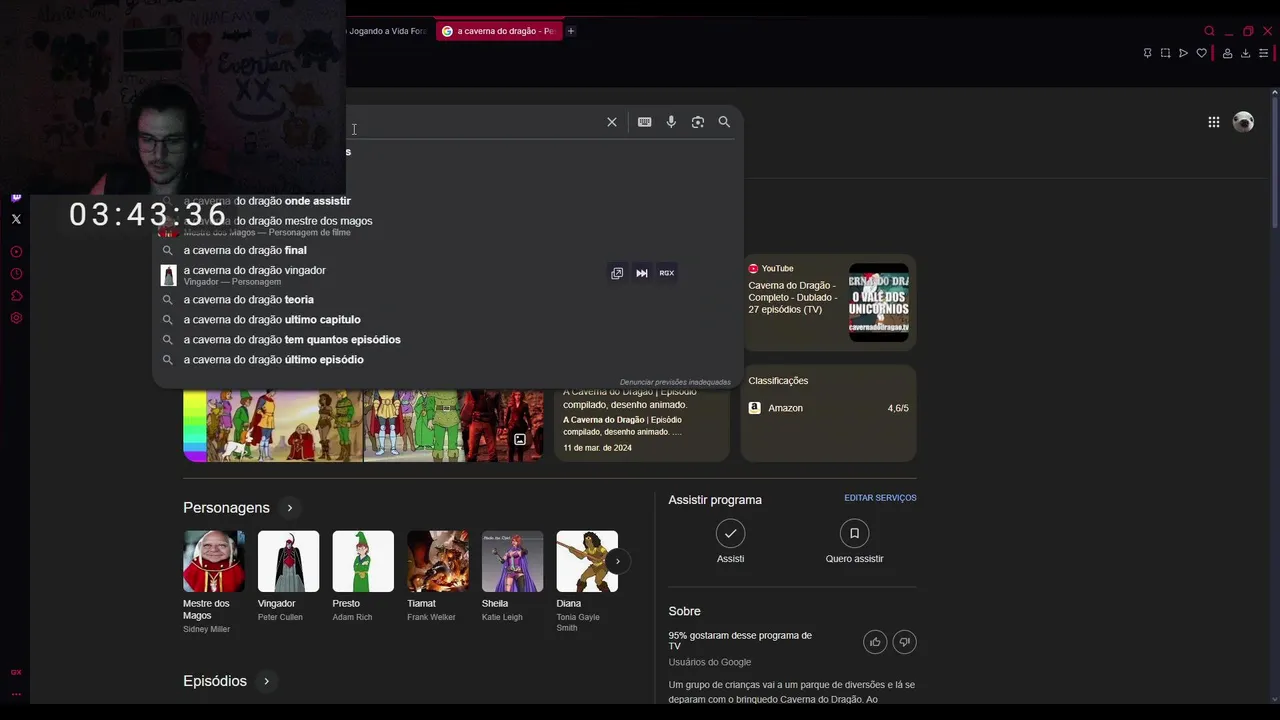Open Tiamat character card
The height and width of the screenshot is (720, 1280).
438,576
